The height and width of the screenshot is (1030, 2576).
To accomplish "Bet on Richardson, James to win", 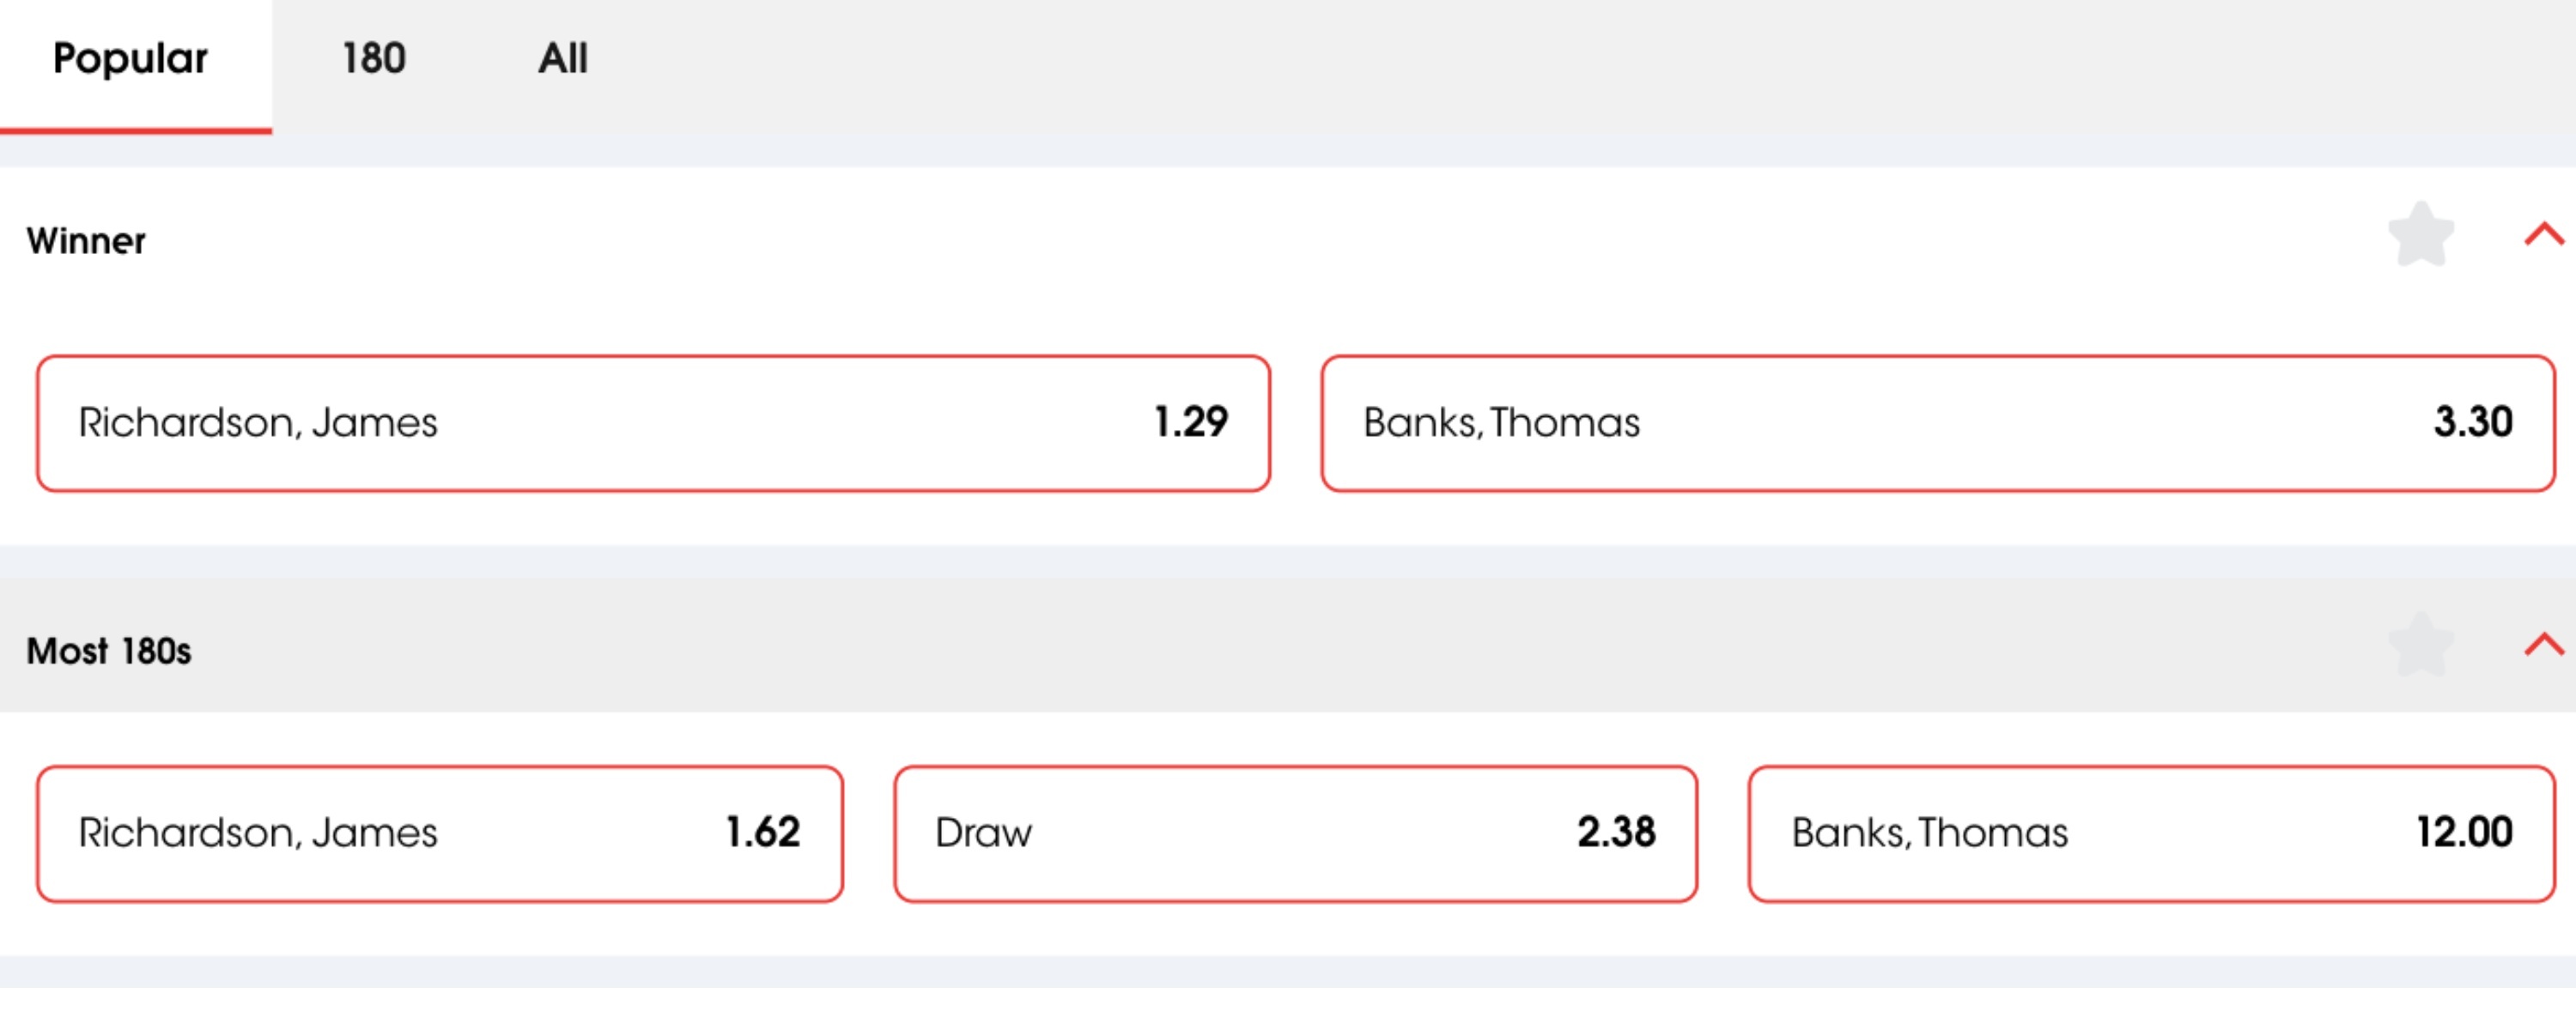I will coord(653,423).
